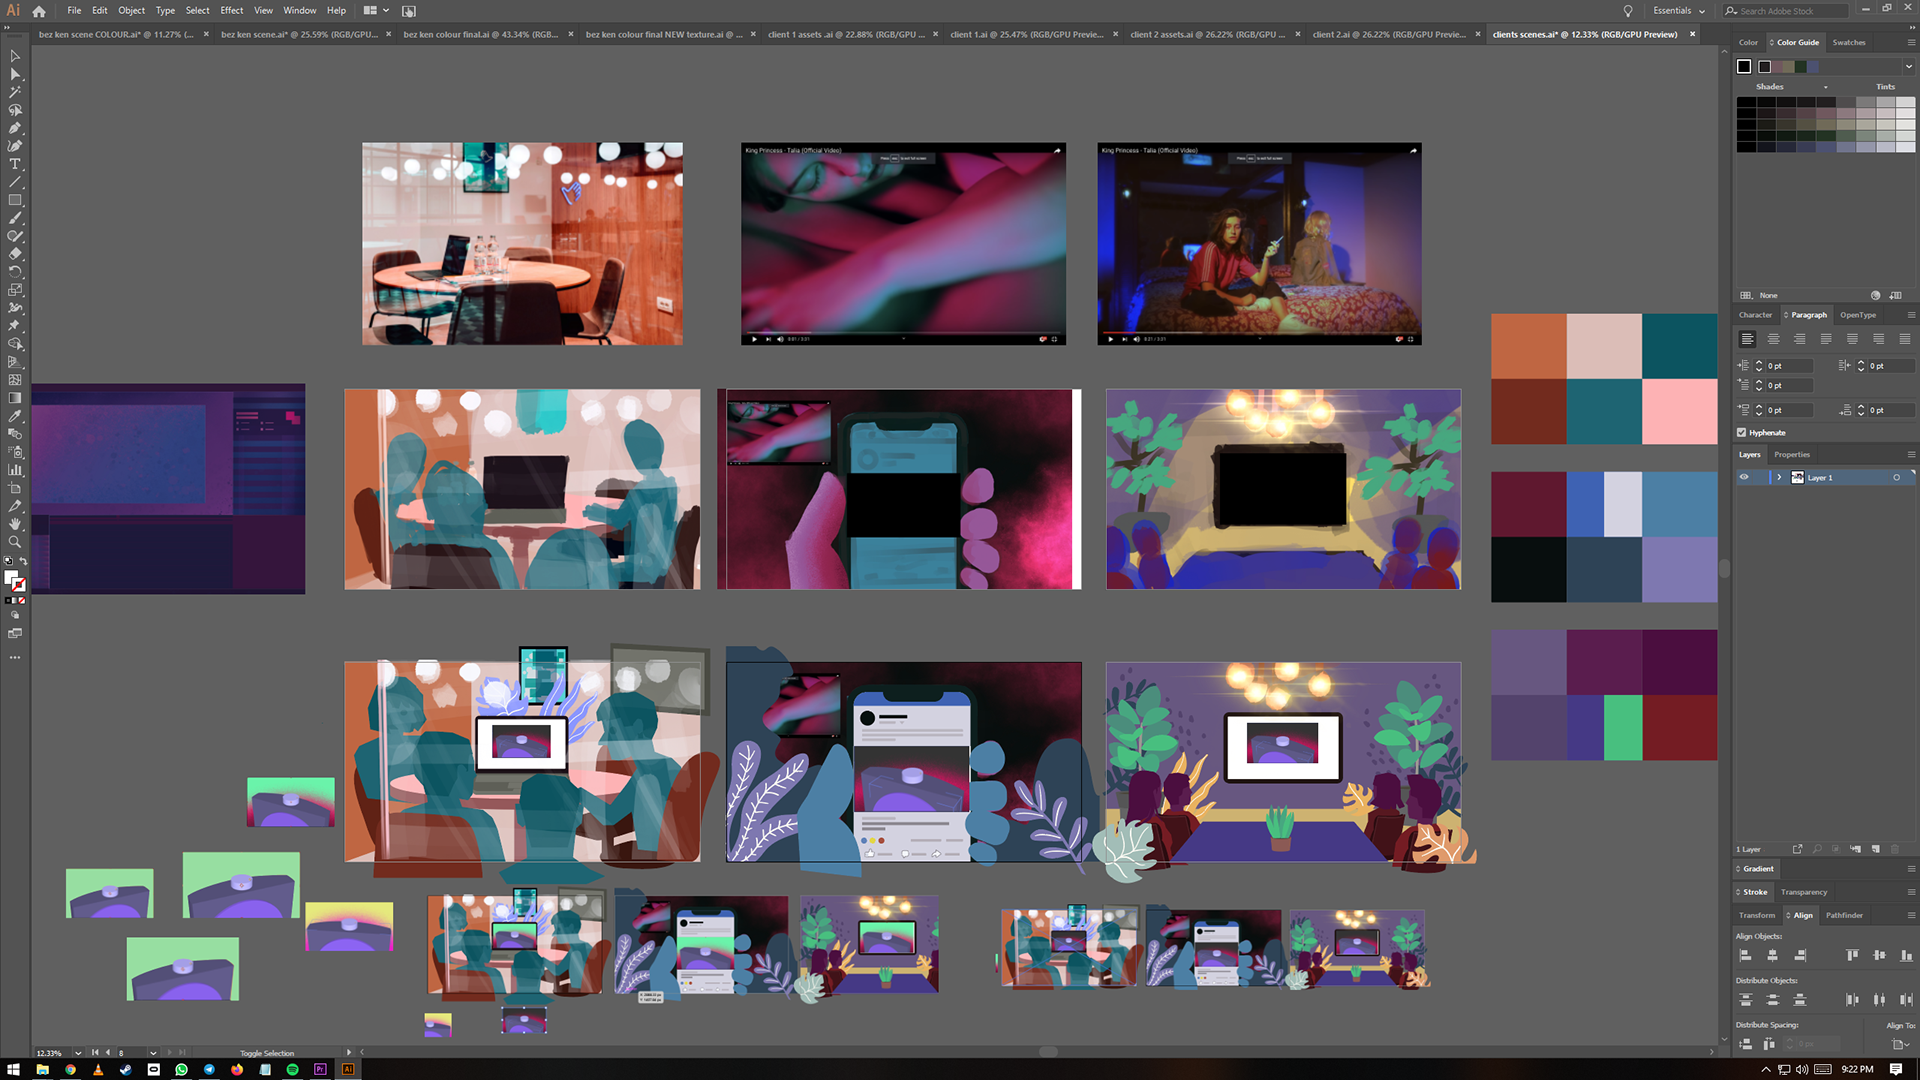Open harmony rules dropdown in Color Guide
Viewport: 1920px width, 1080px height.
click(1908, 67)
